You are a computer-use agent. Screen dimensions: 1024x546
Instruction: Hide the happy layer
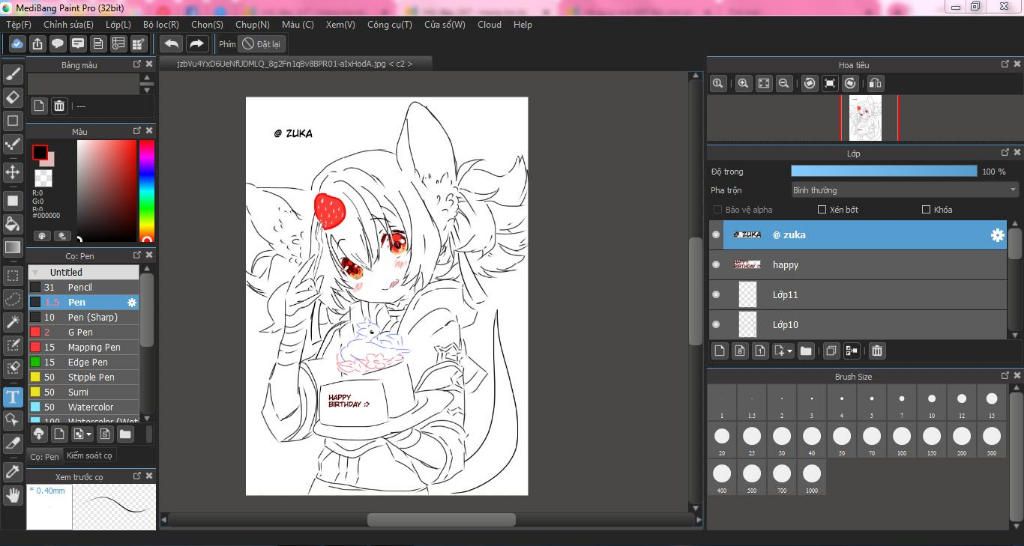click(716, 265)
